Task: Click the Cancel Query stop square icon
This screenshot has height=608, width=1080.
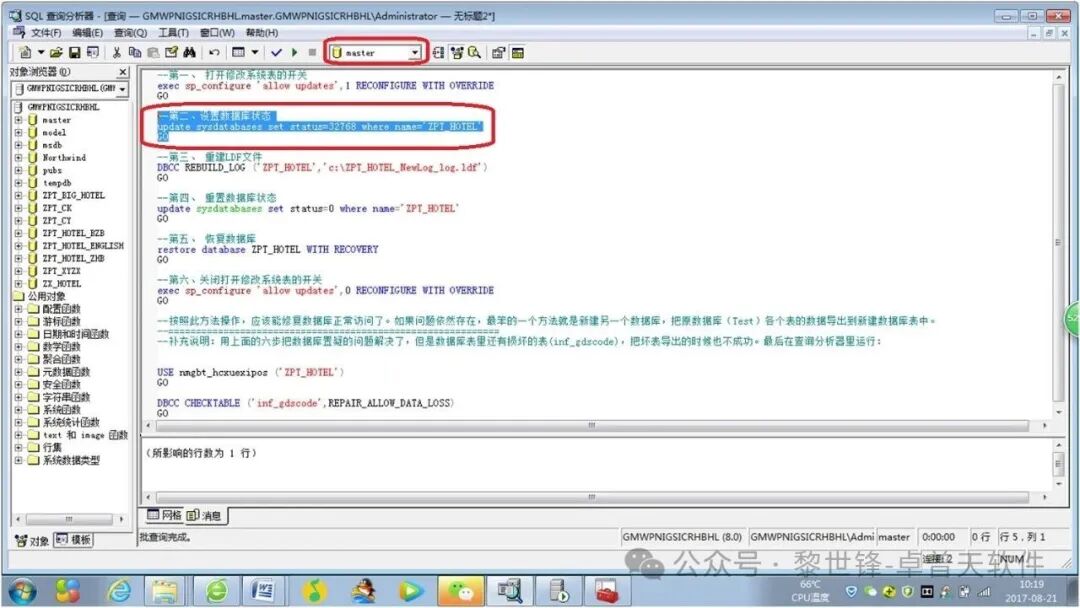Action: click(312, 52)
